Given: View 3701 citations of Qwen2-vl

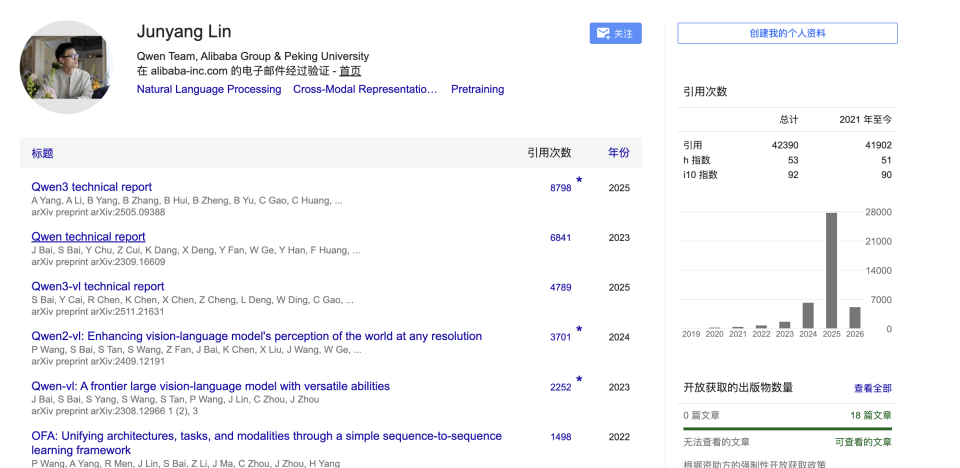Looking at the screenshot, I should pyautogui.click(x=560, y=338).
